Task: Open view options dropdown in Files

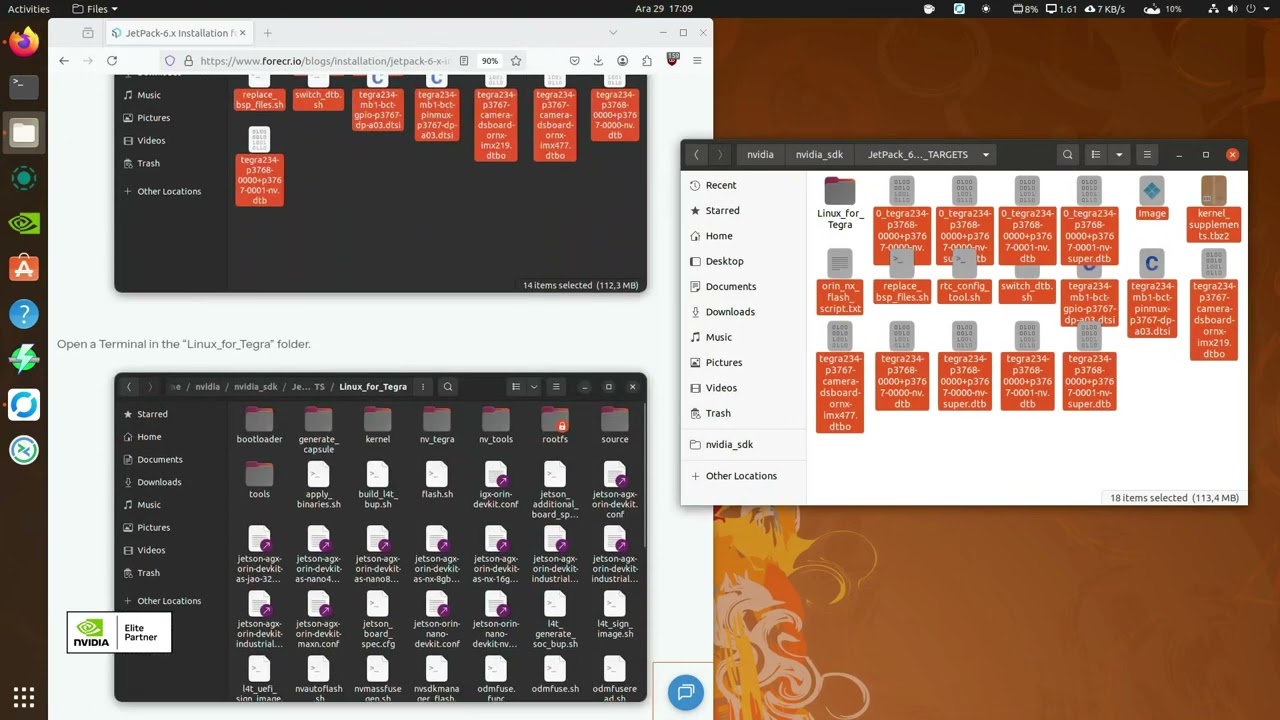Action: pyautogui.click(x=1119, y=155)
